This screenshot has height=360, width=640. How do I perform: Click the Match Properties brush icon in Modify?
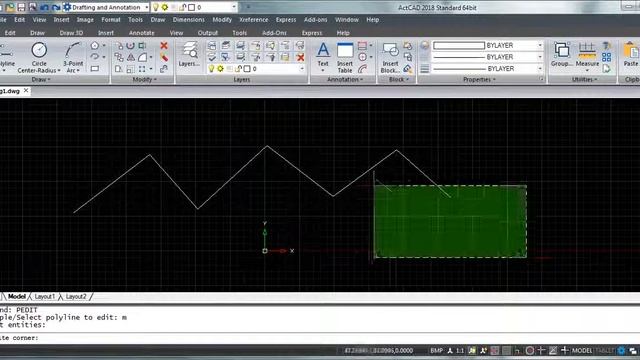point(164,57)
